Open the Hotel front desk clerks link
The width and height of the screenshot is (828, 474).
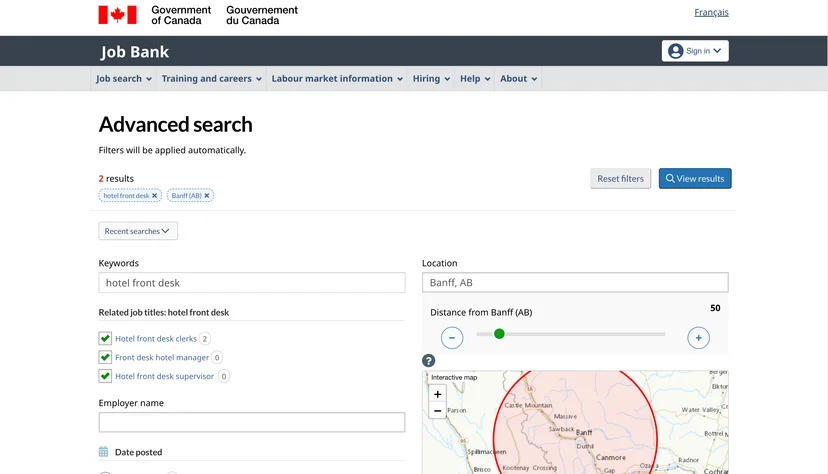pos(156,338)
